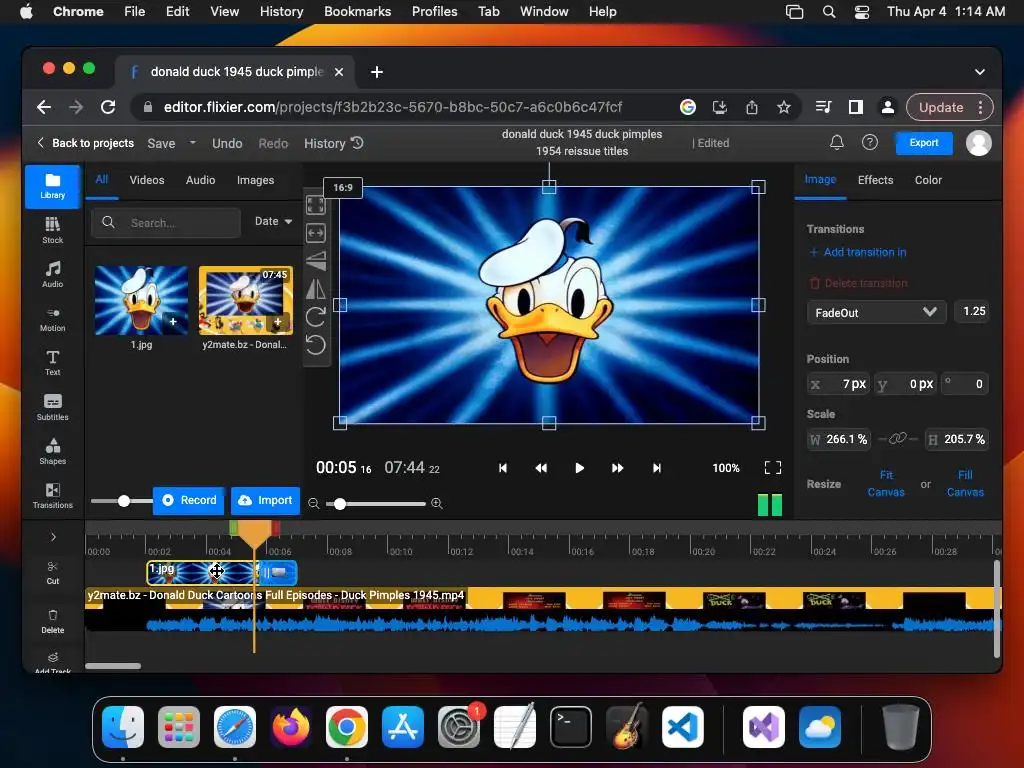Select the y2mate.bz video thumbnail
The image size is (1024, 768).
tap(246, 300)
